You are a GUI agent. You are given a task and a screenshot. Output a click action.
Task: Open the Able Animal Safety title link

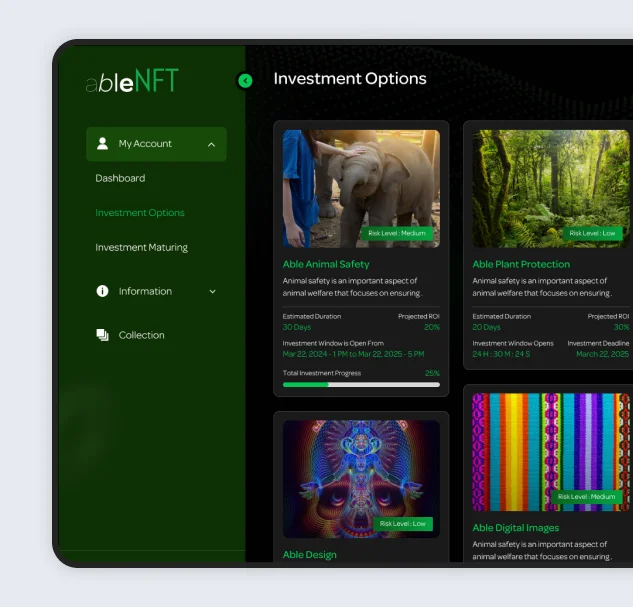[326, 264]
